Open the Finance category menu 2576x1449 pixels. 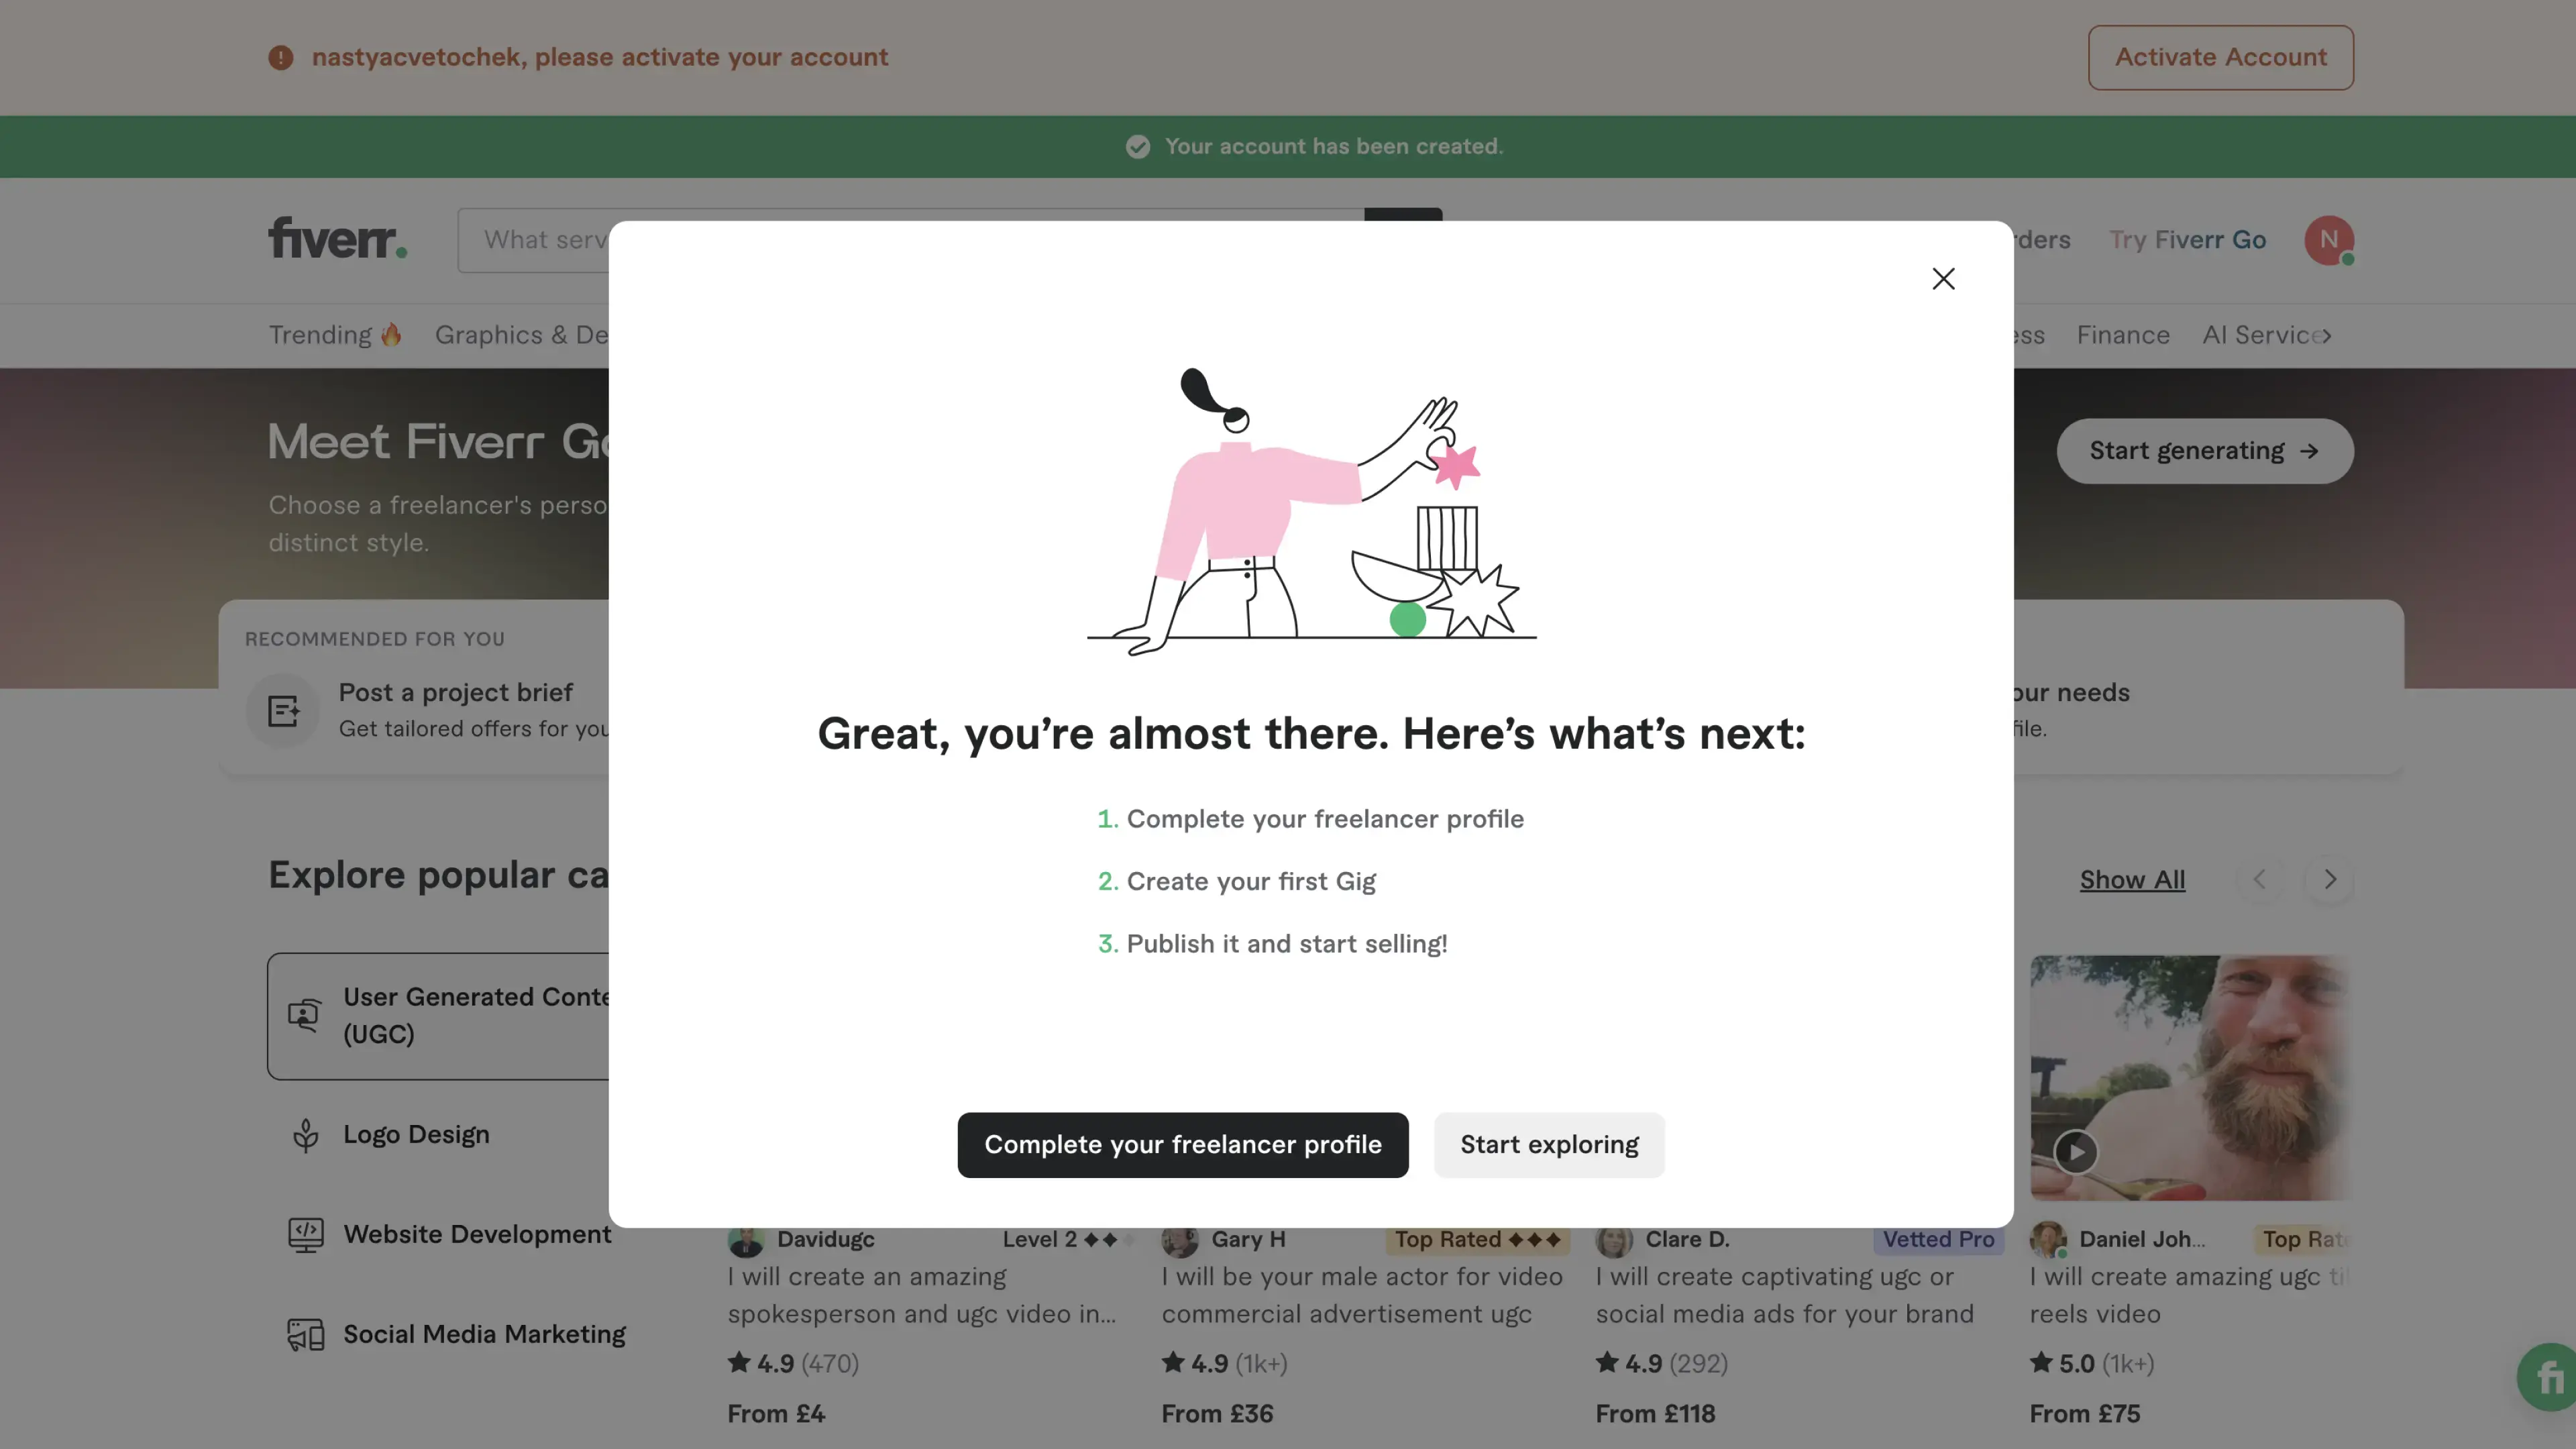point(2122,335)
